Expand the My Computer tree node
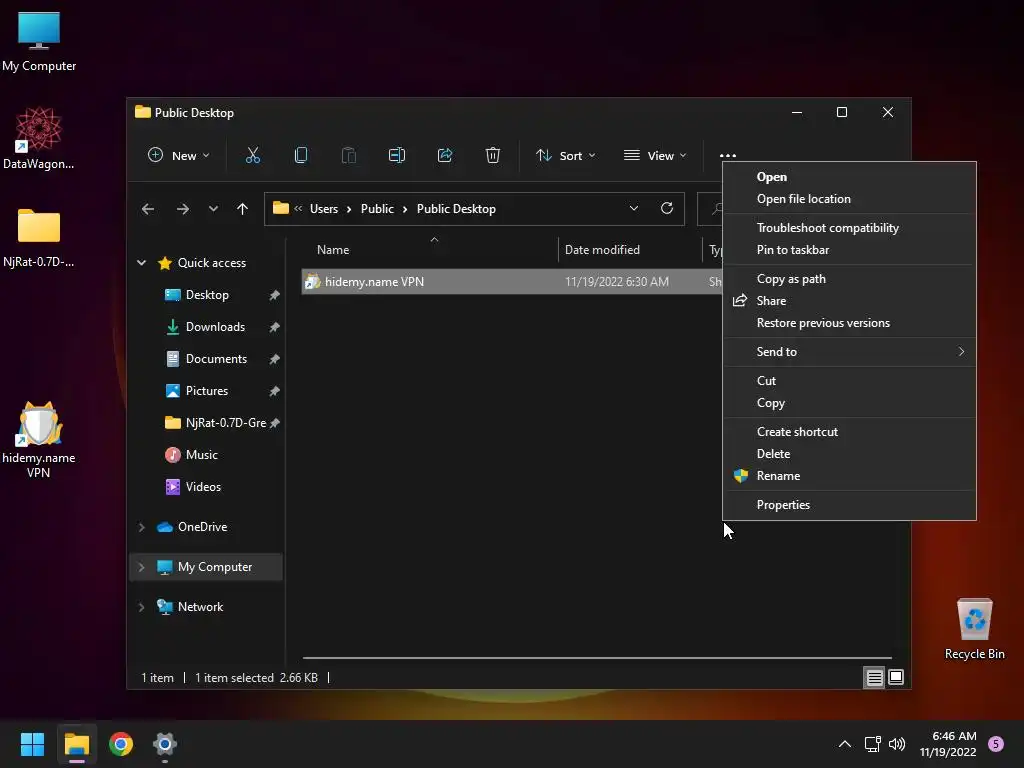 [141, 567]
